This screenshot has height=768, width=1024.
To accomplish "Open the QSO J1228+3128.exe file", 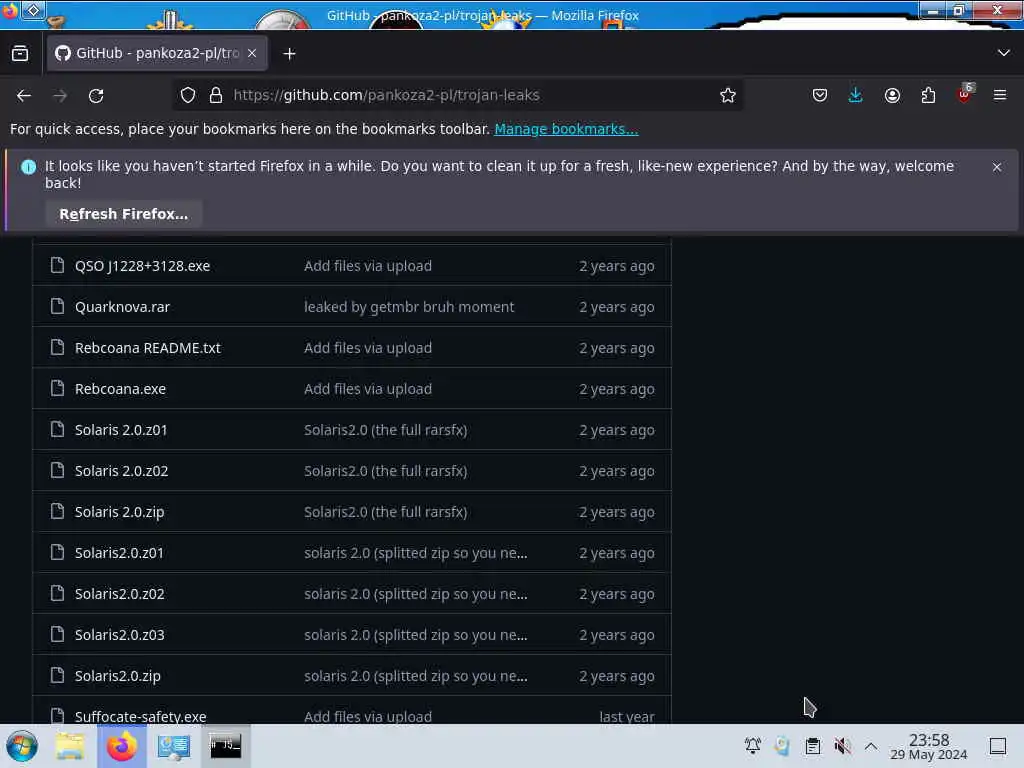I will (142, 266).
